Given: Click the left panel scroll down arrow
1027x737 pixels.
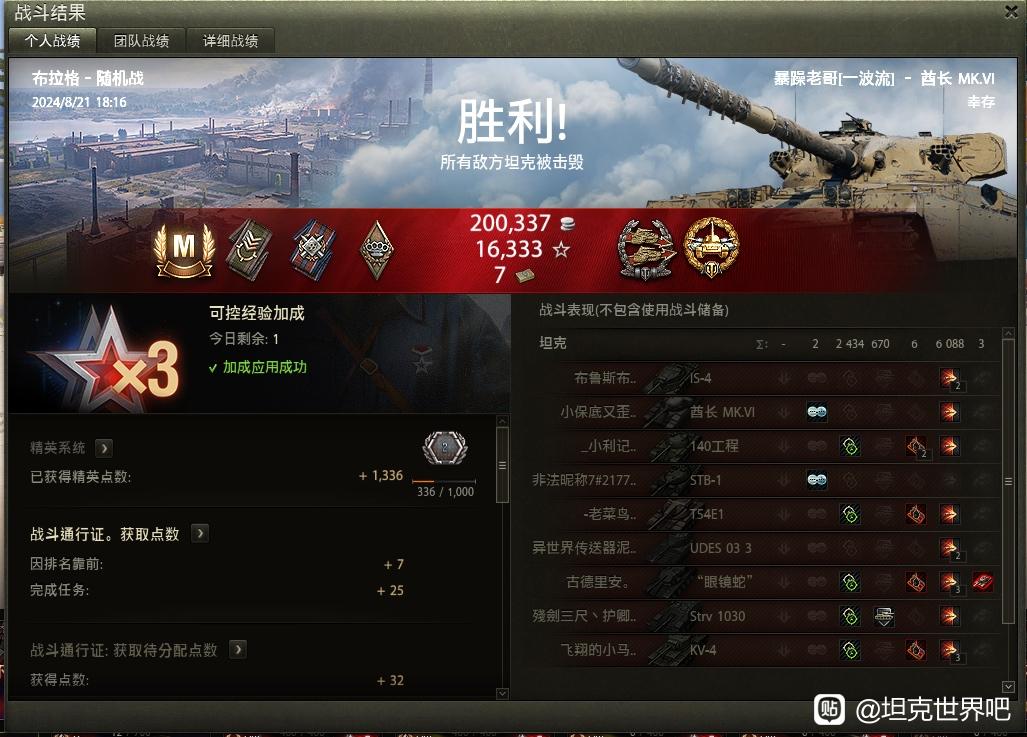Looking at the screenshot, I should pos(502,693).
